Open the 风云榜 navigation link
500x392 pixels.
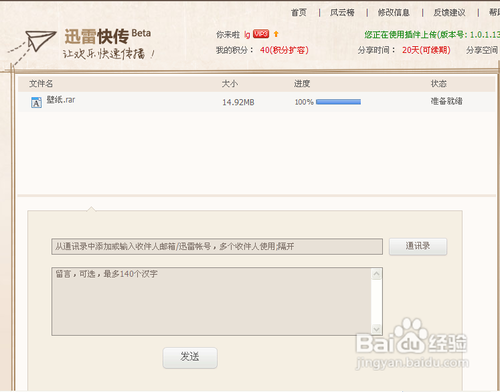click(x=342, y=13)
